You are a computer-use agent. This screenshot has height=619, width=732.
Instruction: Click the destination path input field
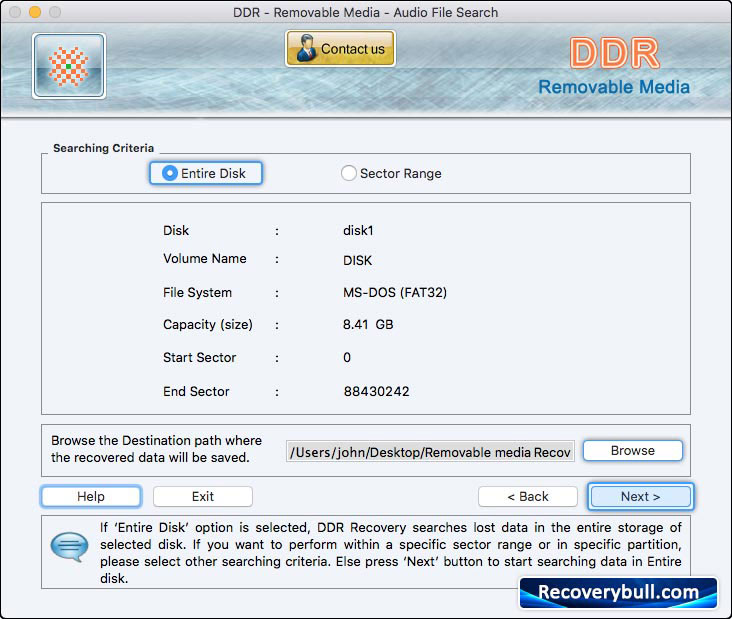coord(430,452)
